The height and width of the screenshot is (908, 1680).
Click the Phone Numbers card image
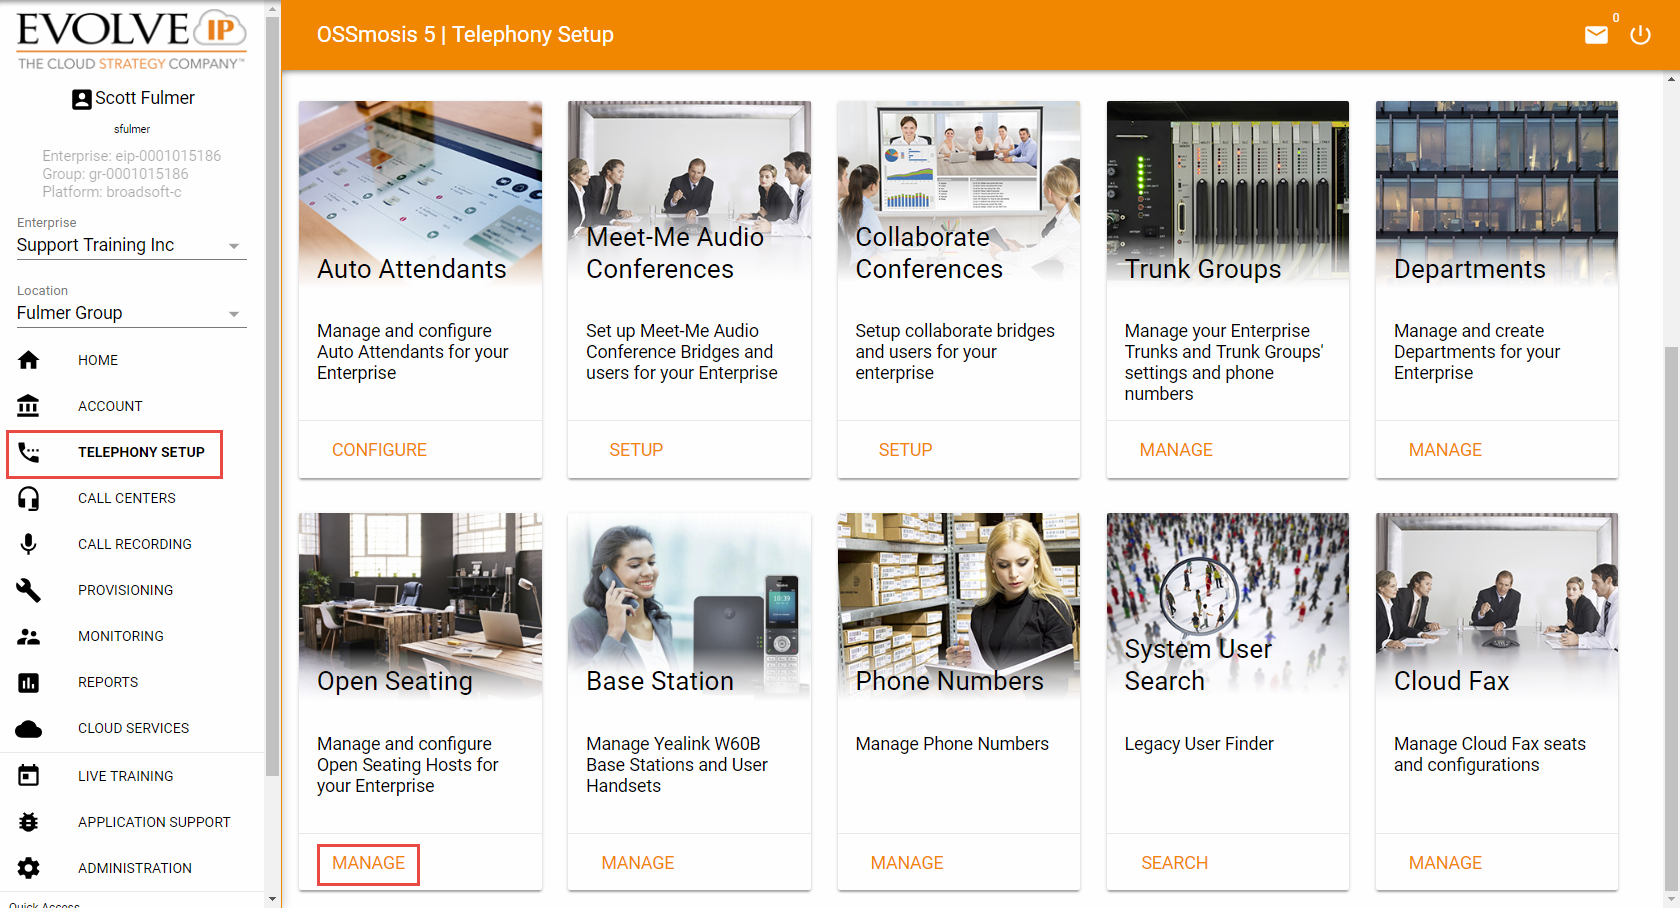[x=958, y=602]
